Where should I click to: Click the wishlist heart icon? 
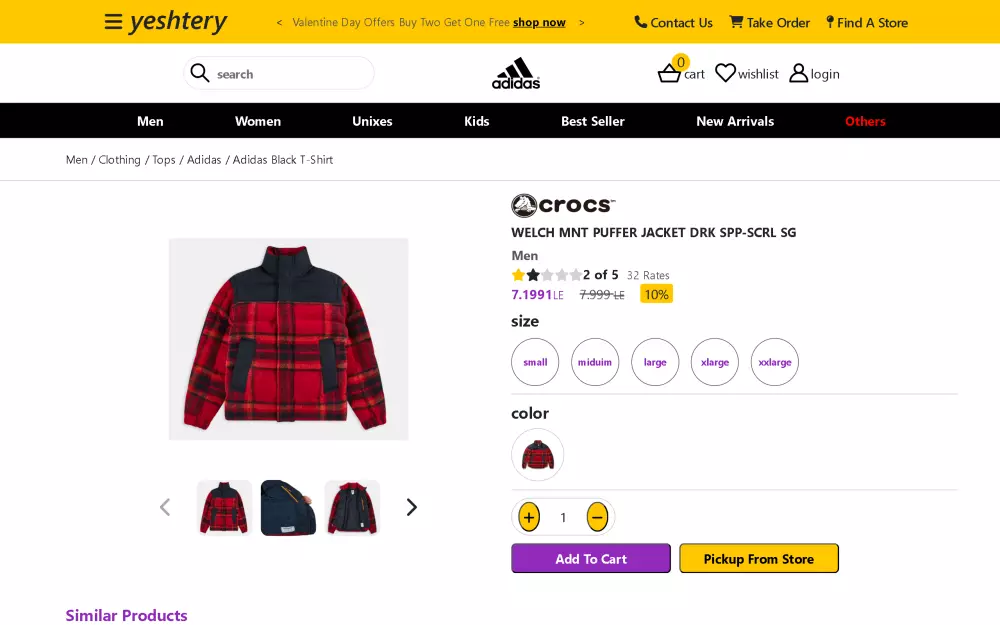[x=725, y=73]
